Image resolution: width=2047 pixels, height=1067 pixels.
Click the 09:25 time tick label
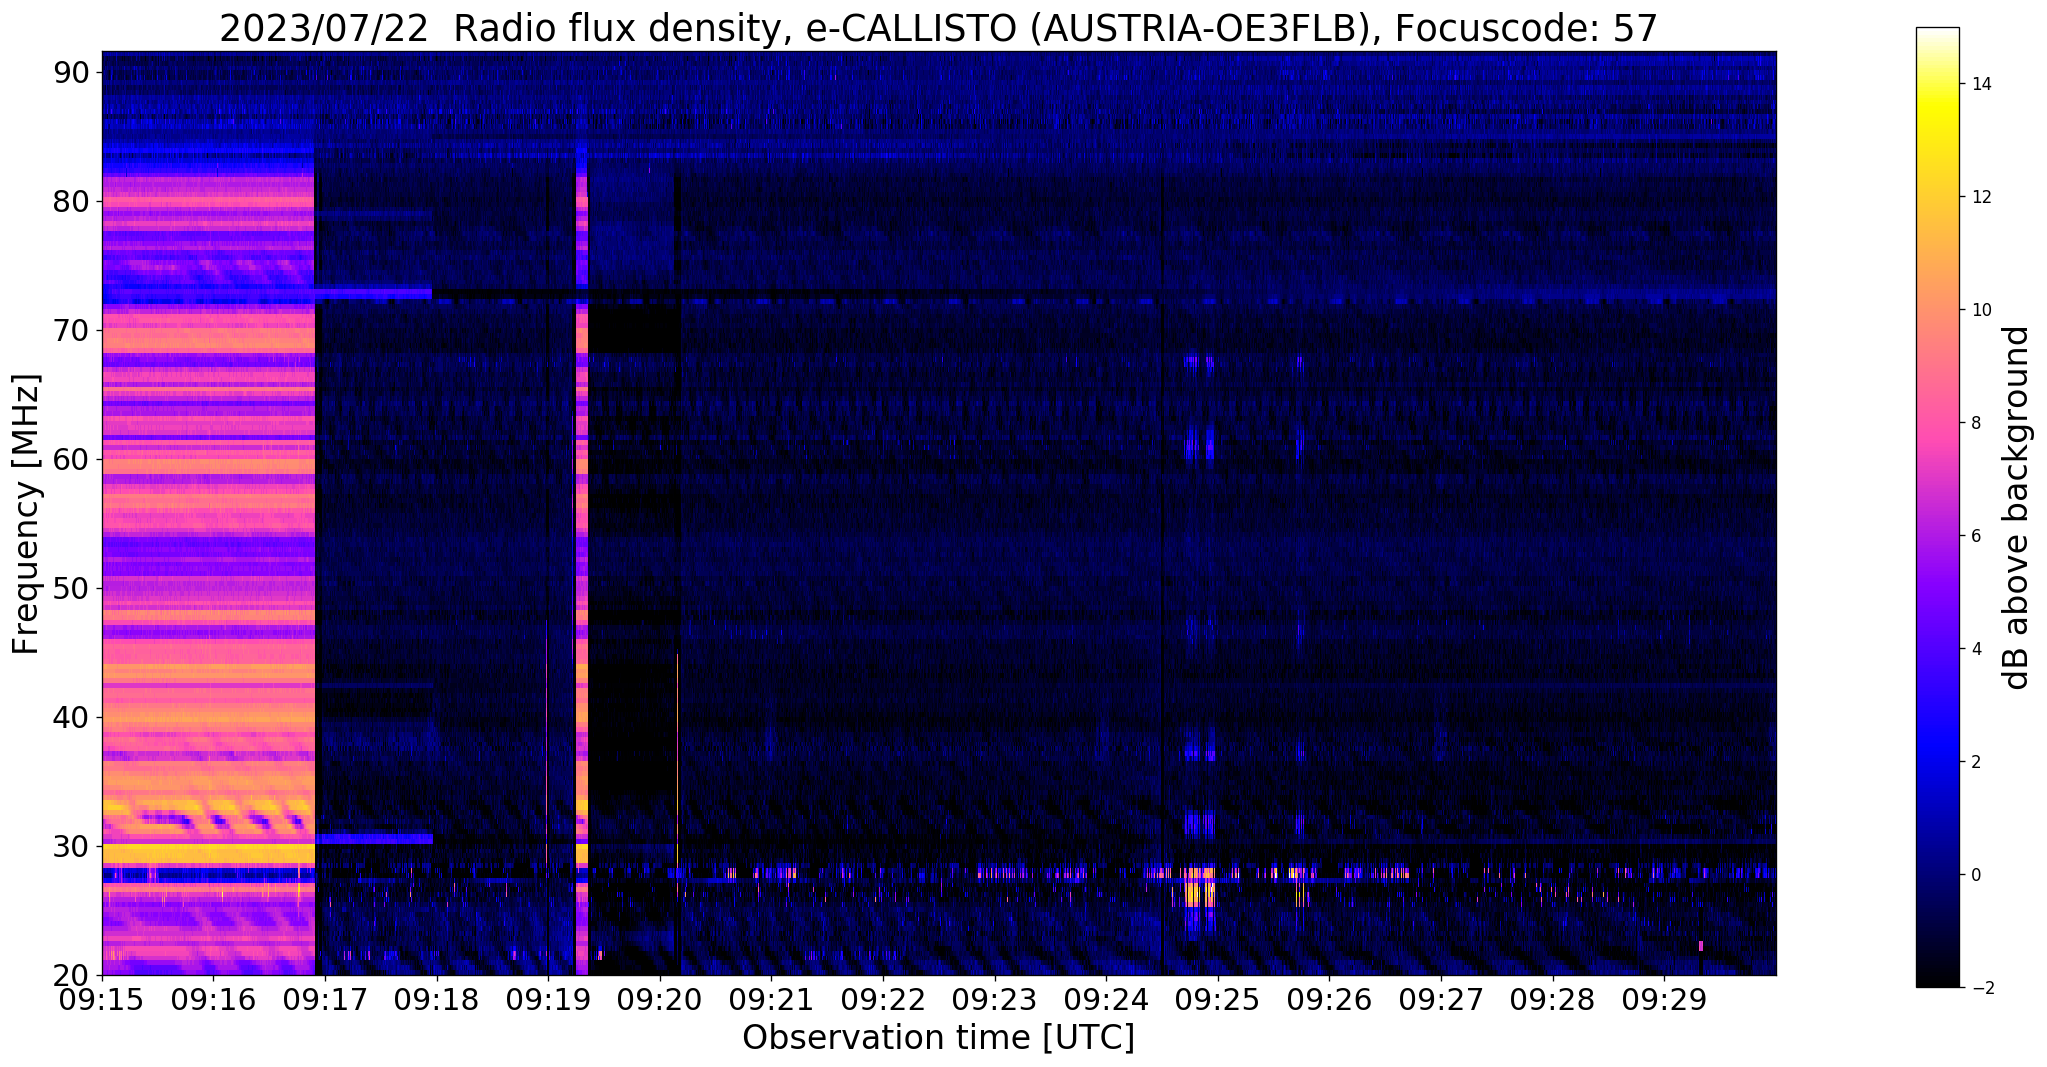coord(1218,998)
